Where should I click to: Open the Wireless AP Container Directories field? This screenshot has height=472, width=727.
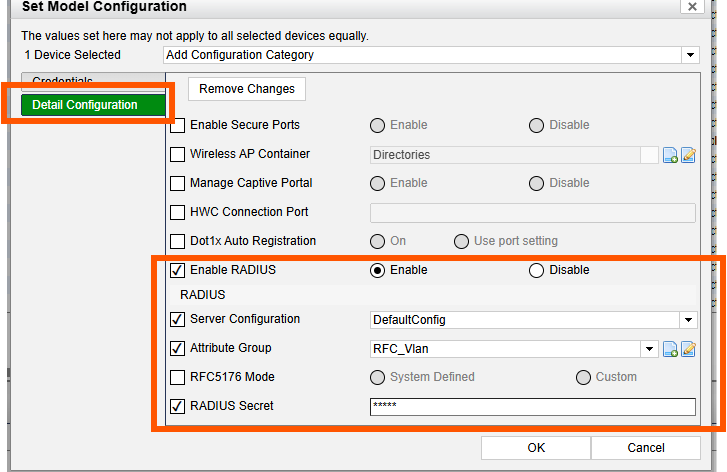click(514, 155)
